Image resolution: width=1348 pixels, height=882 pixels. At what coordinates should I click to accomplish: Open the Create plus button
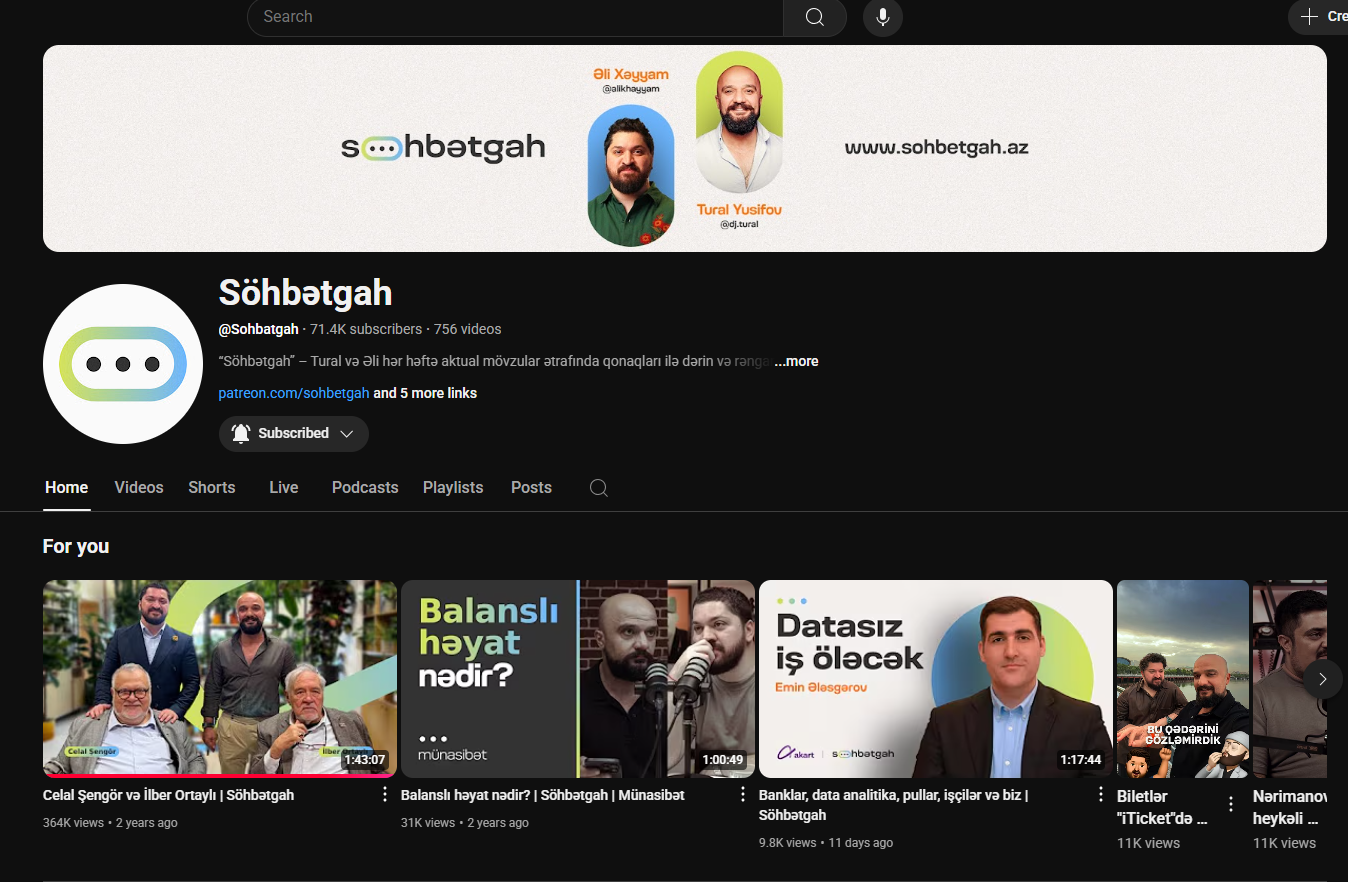tap(1320, 17)
